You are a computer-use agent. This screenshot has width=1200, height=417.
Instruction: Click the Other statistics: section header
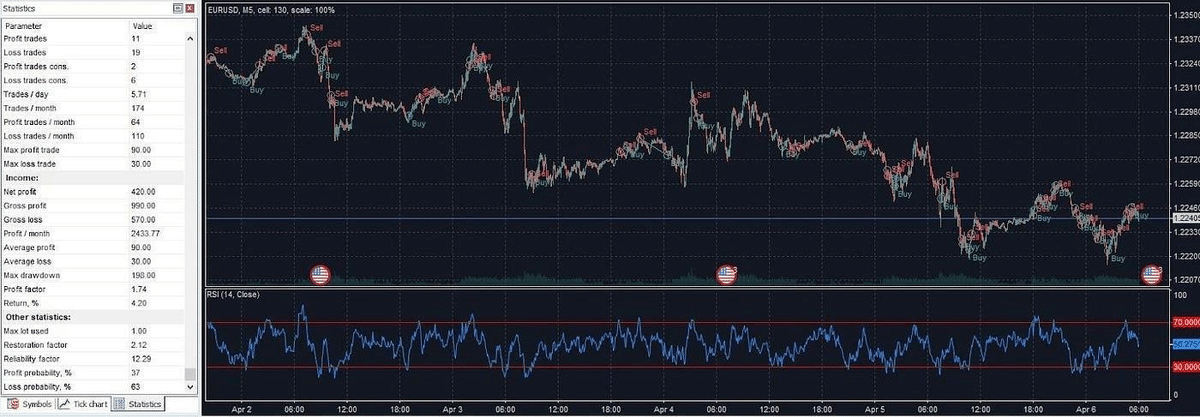pos(93,317)
